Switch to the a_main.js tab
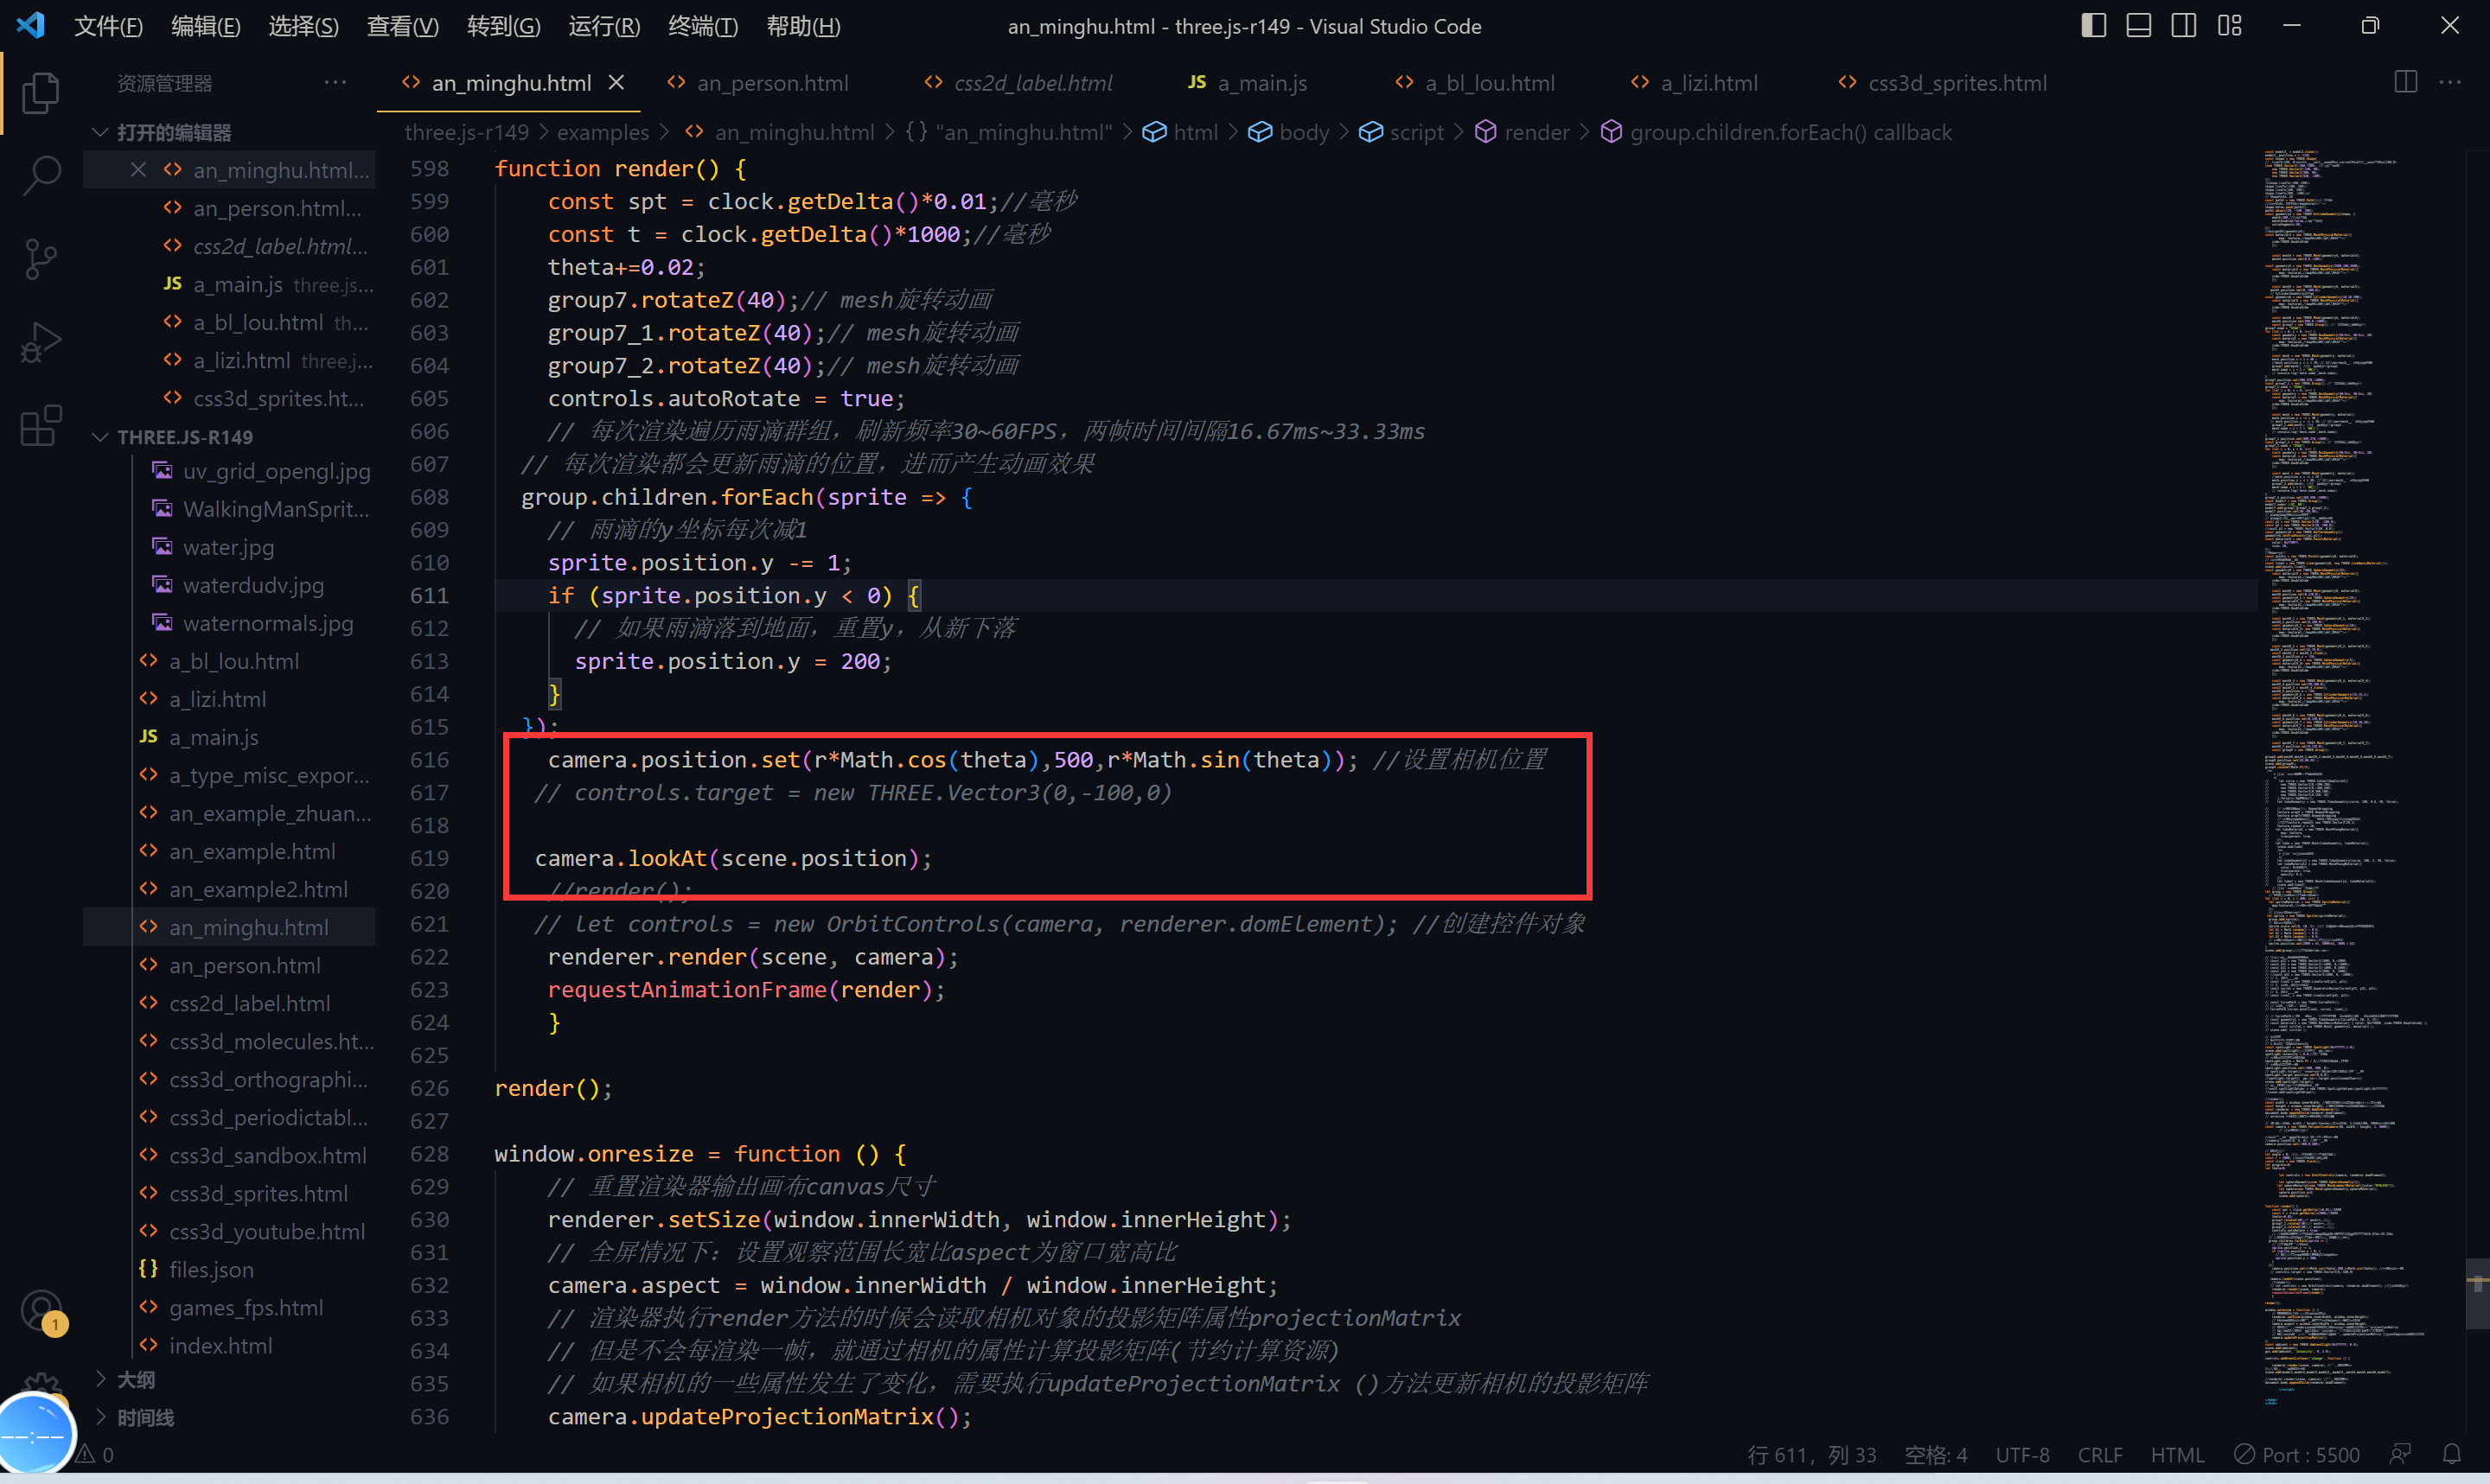Image resolution: width=2490 pixels, height=1484 pixels. (1261, 83)
